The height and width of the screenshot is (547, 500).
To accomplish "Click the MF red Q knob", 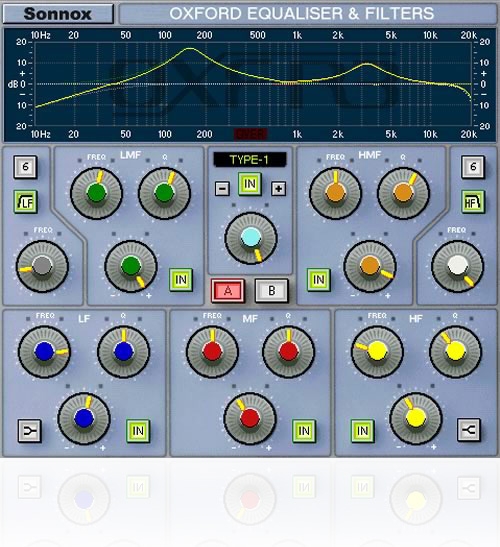I will tap(288, 352).
